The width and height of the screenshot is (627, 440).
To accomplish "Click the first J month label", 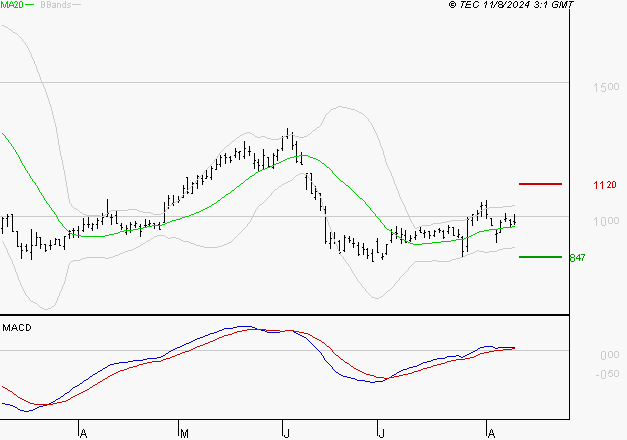I will click(x=286, y=434).
